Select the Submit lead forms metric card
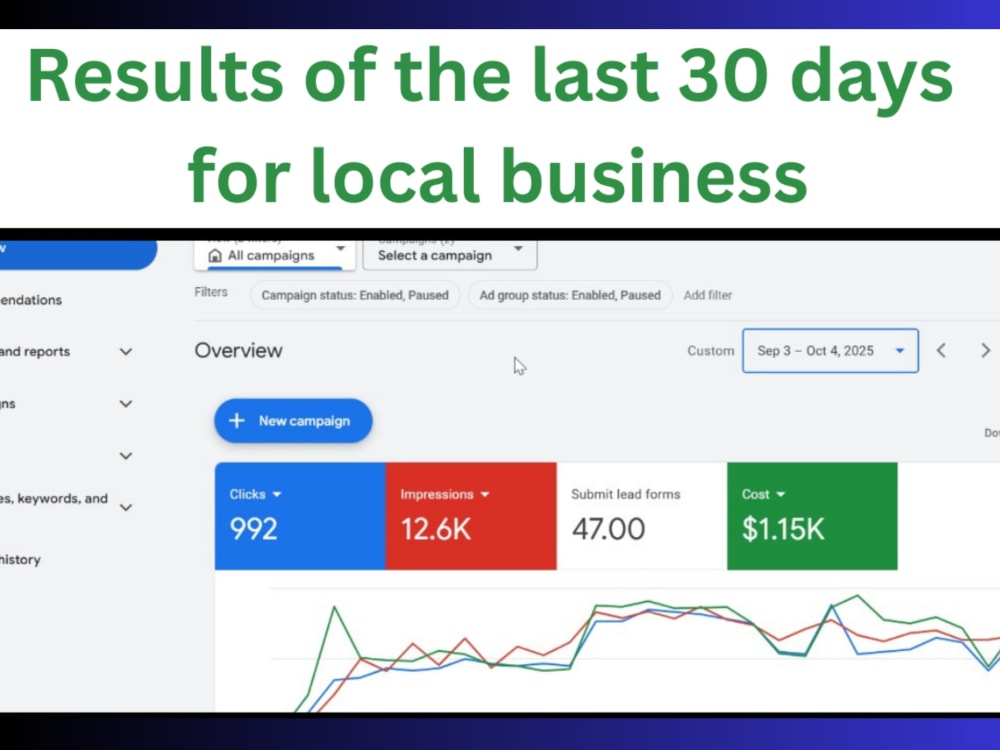 (642, 516)
